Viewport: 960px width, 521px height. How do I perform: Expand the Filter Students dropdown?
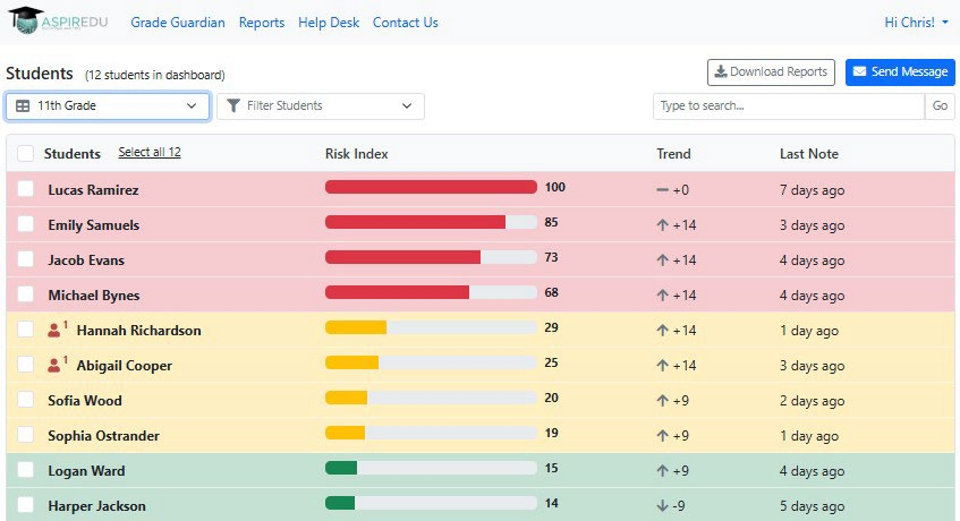click(x=320, y=106)
